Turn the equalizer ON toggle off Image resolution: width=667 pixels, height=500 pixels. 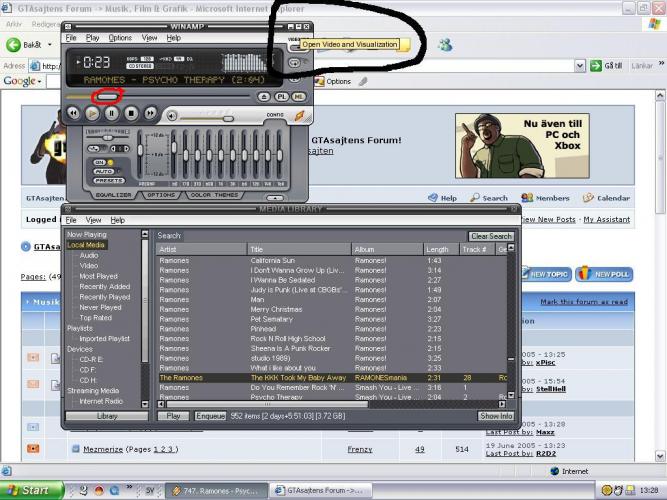[100, 162]
